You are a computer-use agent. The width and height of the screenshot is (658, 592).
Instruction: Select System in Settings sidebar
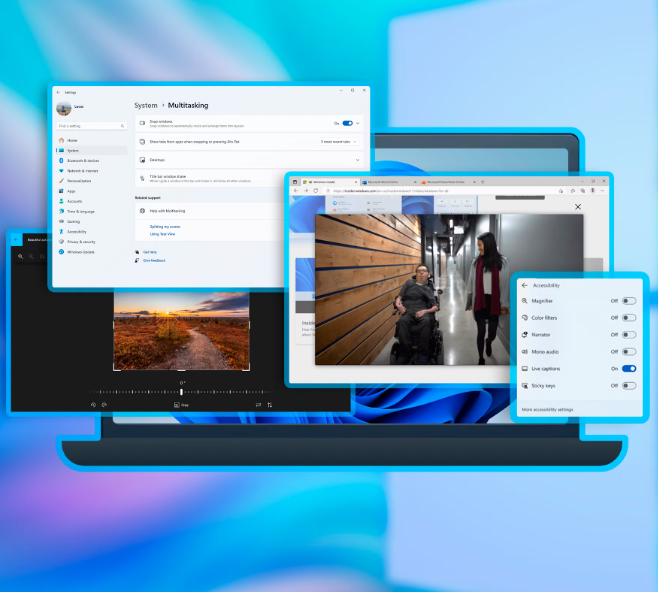click(91, 150)
